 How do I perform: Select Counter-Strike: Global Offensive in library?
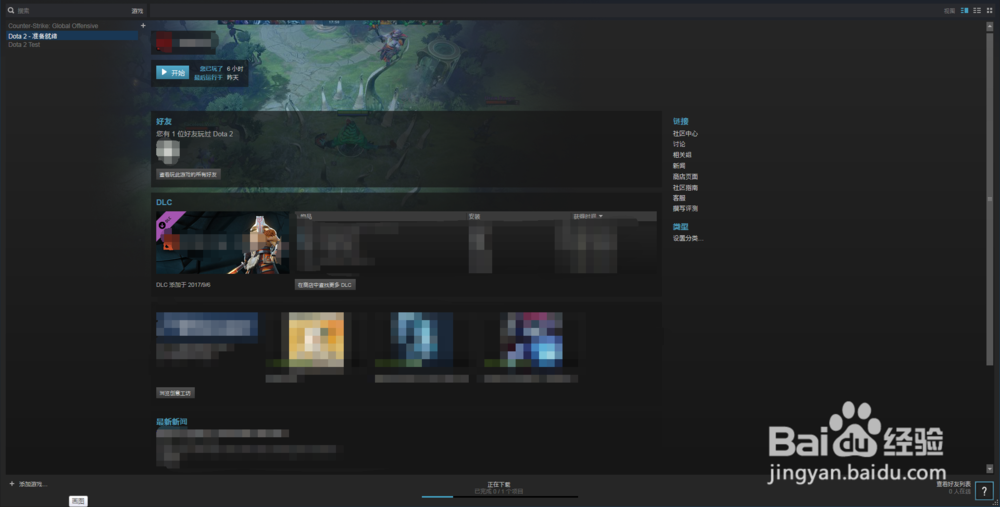coord(53,26)
